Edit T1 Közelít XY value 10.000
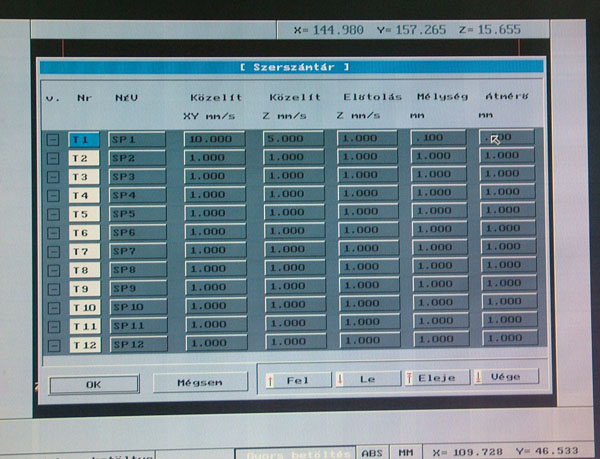Image resolution: width=600 pixels, height=459 pixels. pyautogui.click(x=214, y=139)
